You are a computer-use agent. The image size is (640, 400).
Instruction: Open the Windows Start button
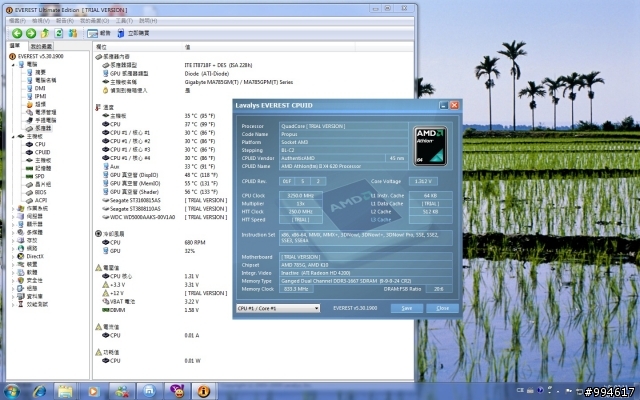(x=11, y=391)
